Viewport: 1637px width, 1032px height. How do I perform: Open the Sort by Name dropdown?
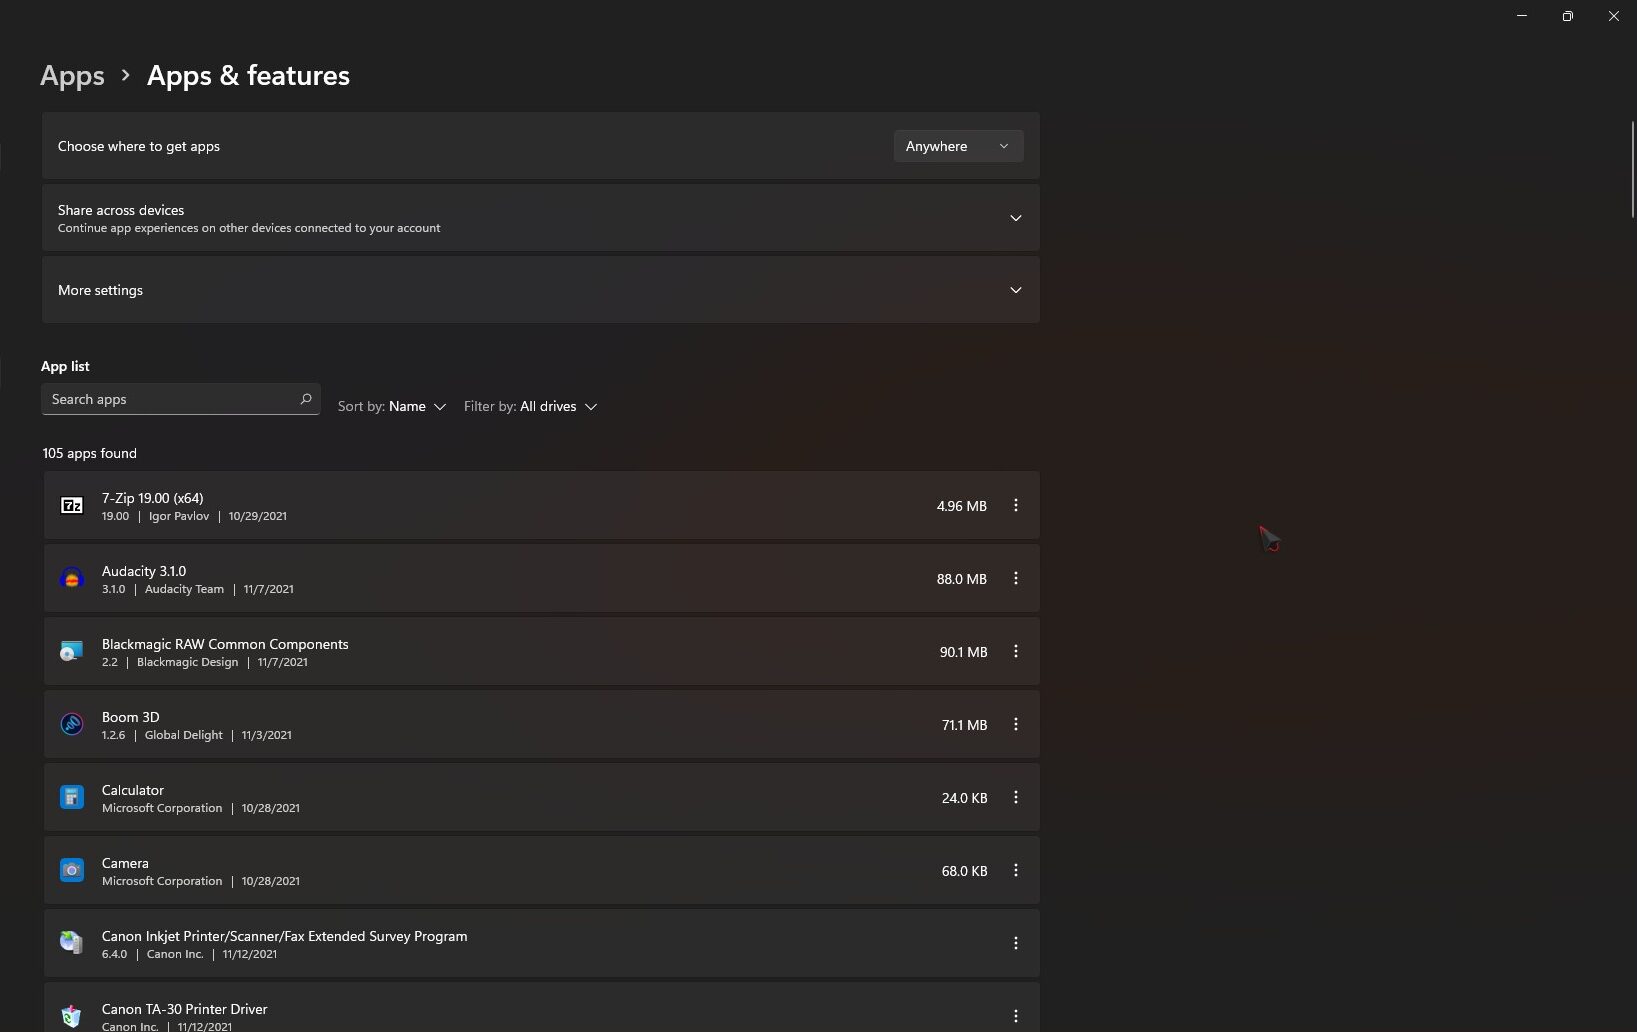[x=392, y=407]
